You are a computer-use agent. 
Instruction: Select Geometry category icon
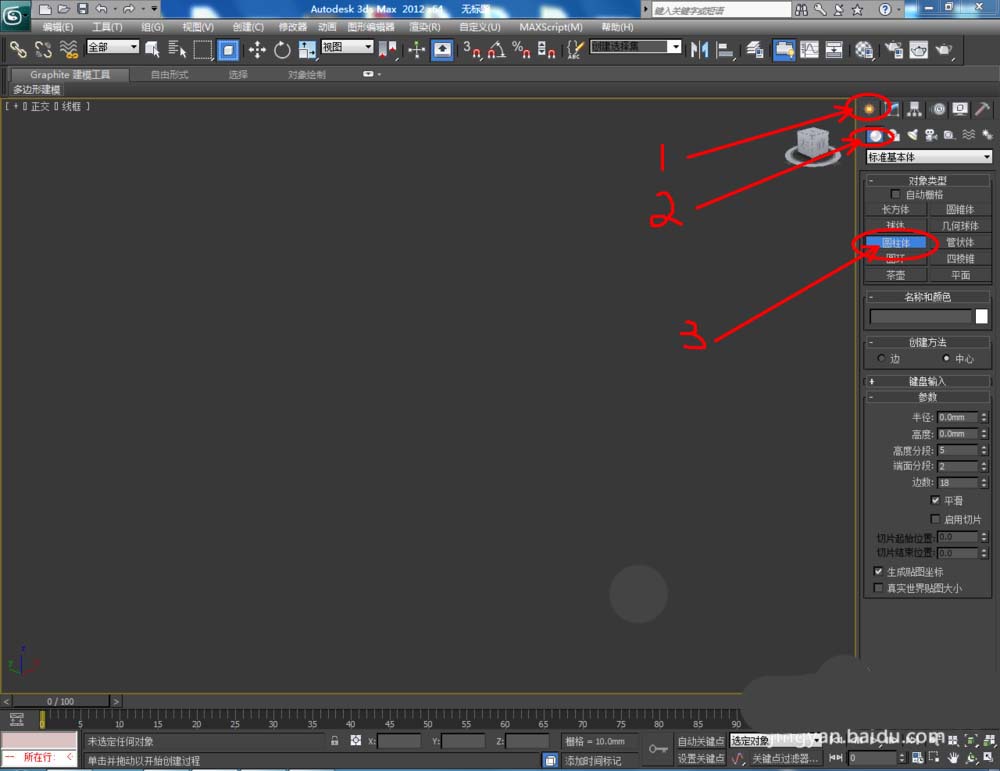coord(876,135)
